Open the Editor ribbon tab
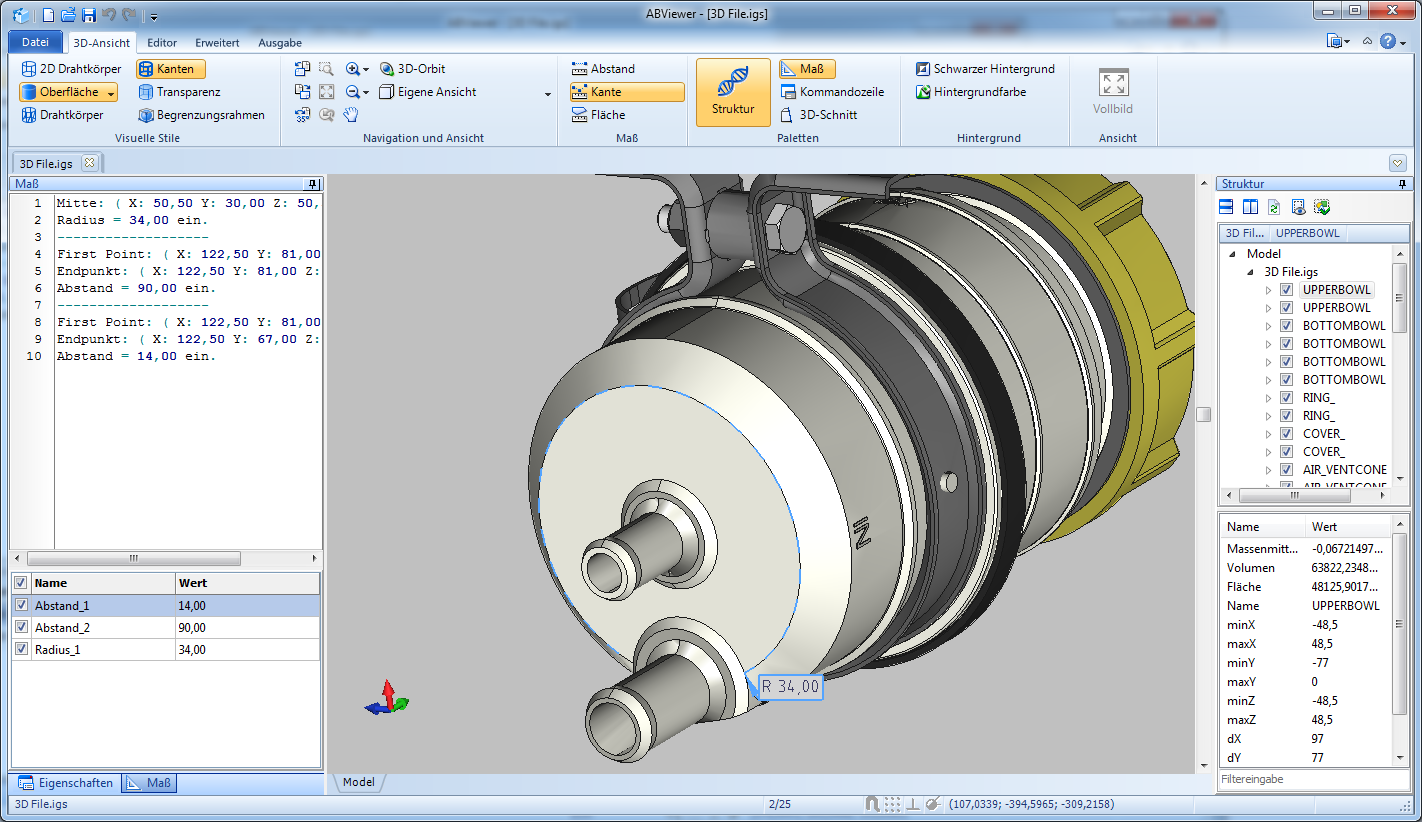Screen dimensions: 1422x822 click(162, 43)
